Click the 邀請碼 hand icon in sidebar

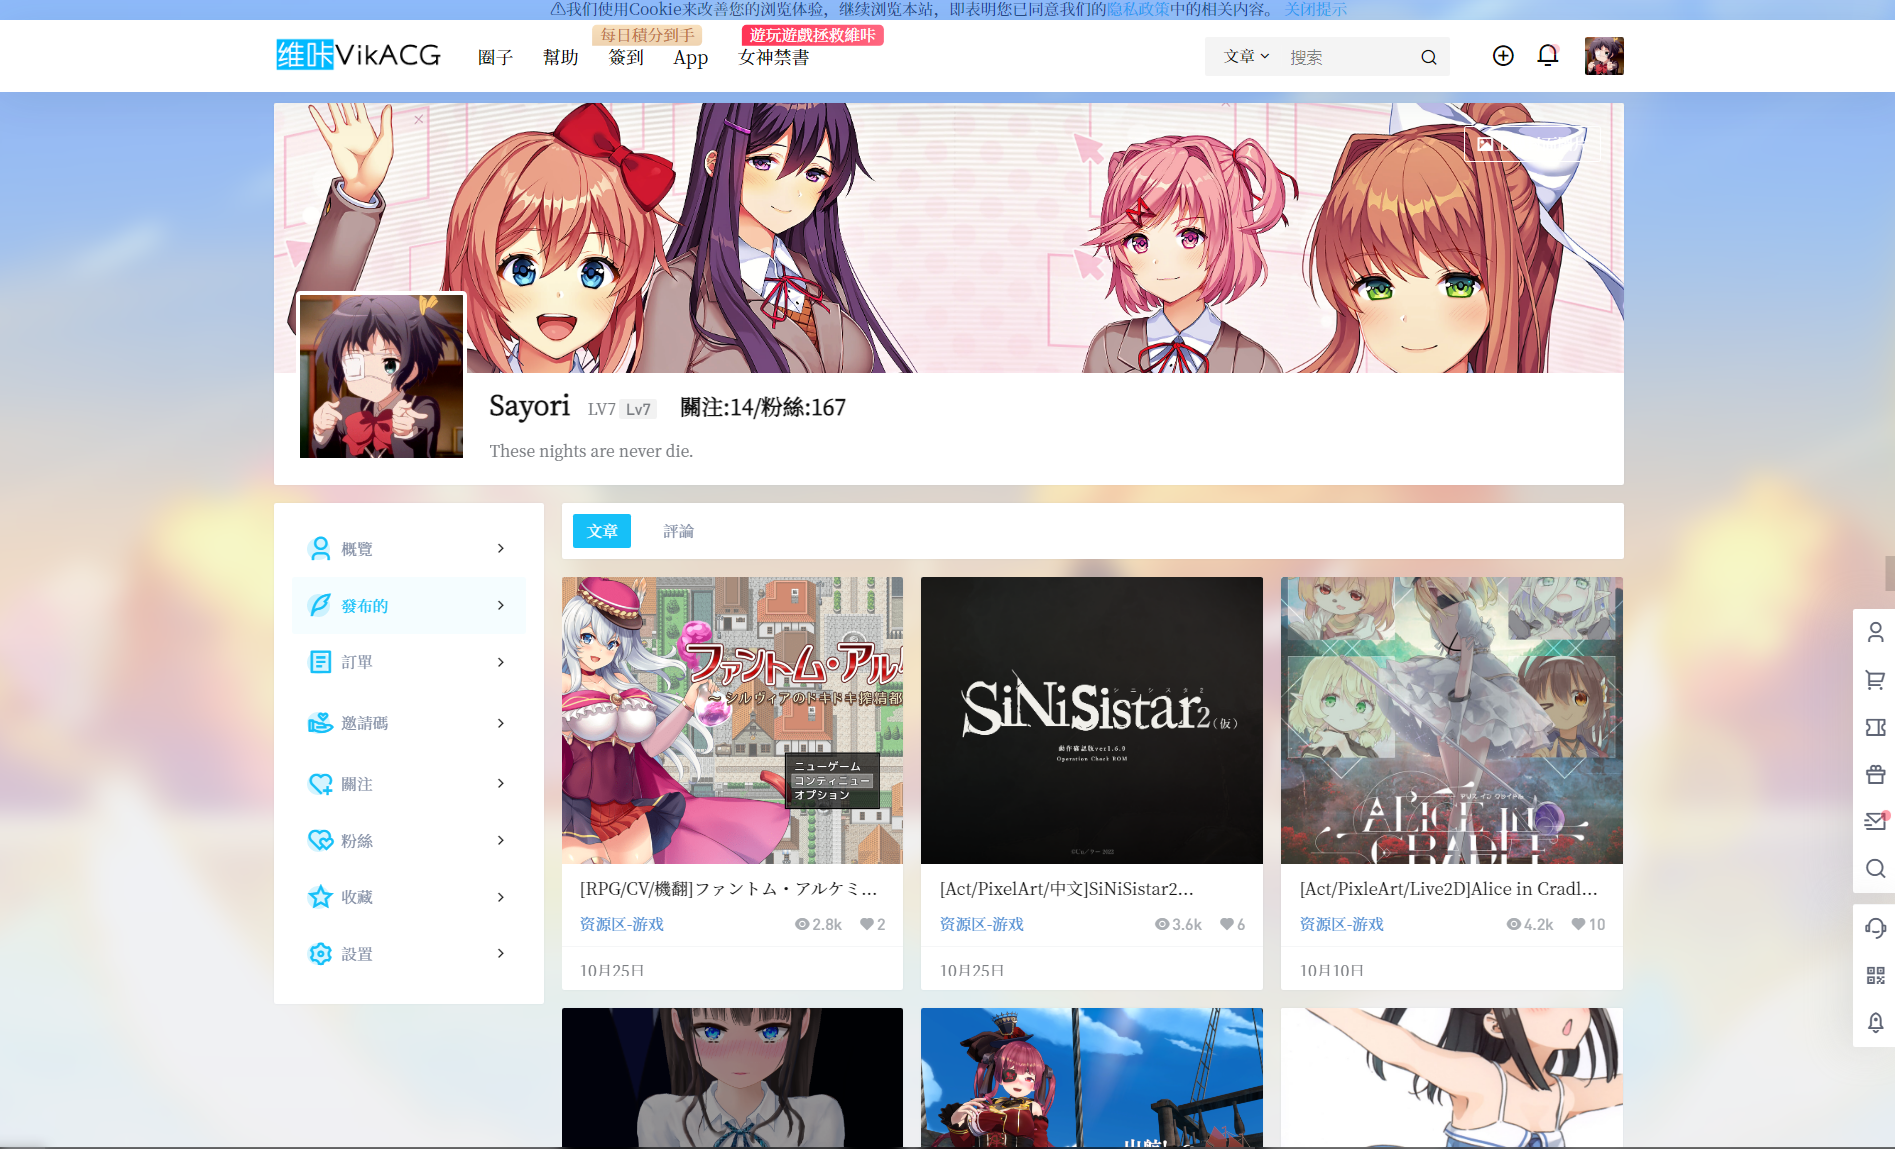[320, 723]
